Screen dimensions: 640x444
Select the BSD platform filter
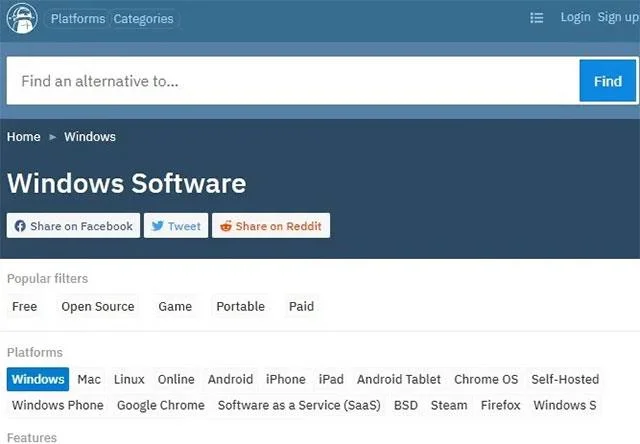click(x=406, y=405)
